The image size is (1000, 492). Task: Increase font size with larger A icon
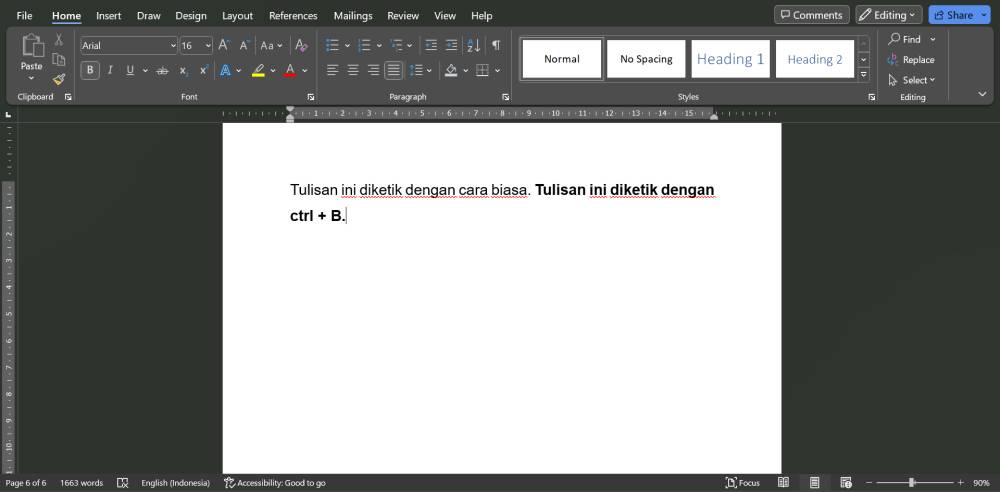pos(224,45)
